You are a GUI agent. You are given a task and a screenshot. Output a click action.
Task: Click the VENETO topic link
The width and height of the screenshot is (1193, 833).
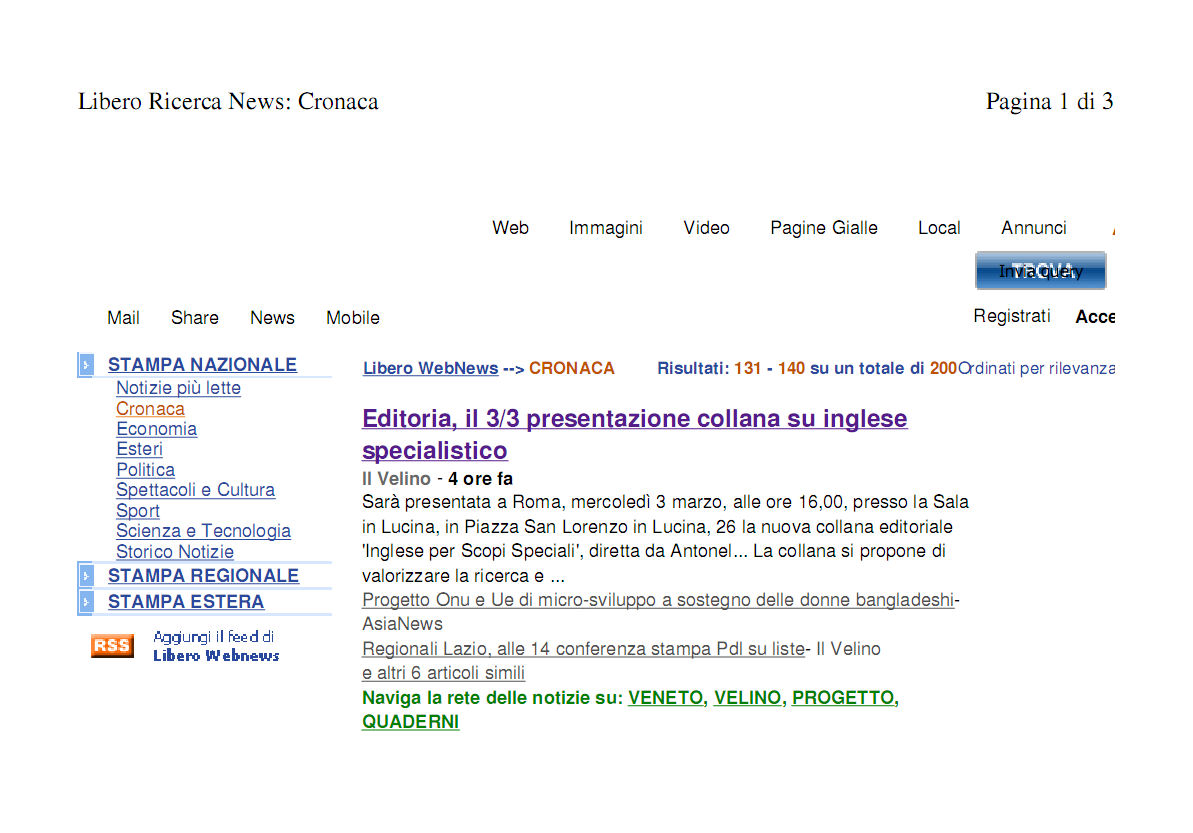tap(666, 698)
